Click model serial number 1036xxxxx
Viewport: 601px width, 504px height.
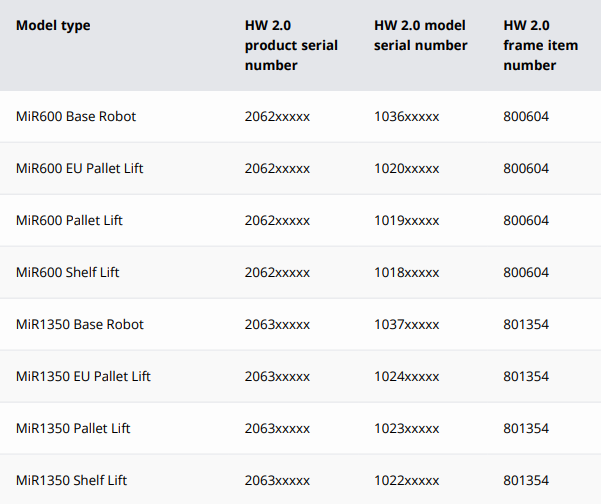click(406, 116)
